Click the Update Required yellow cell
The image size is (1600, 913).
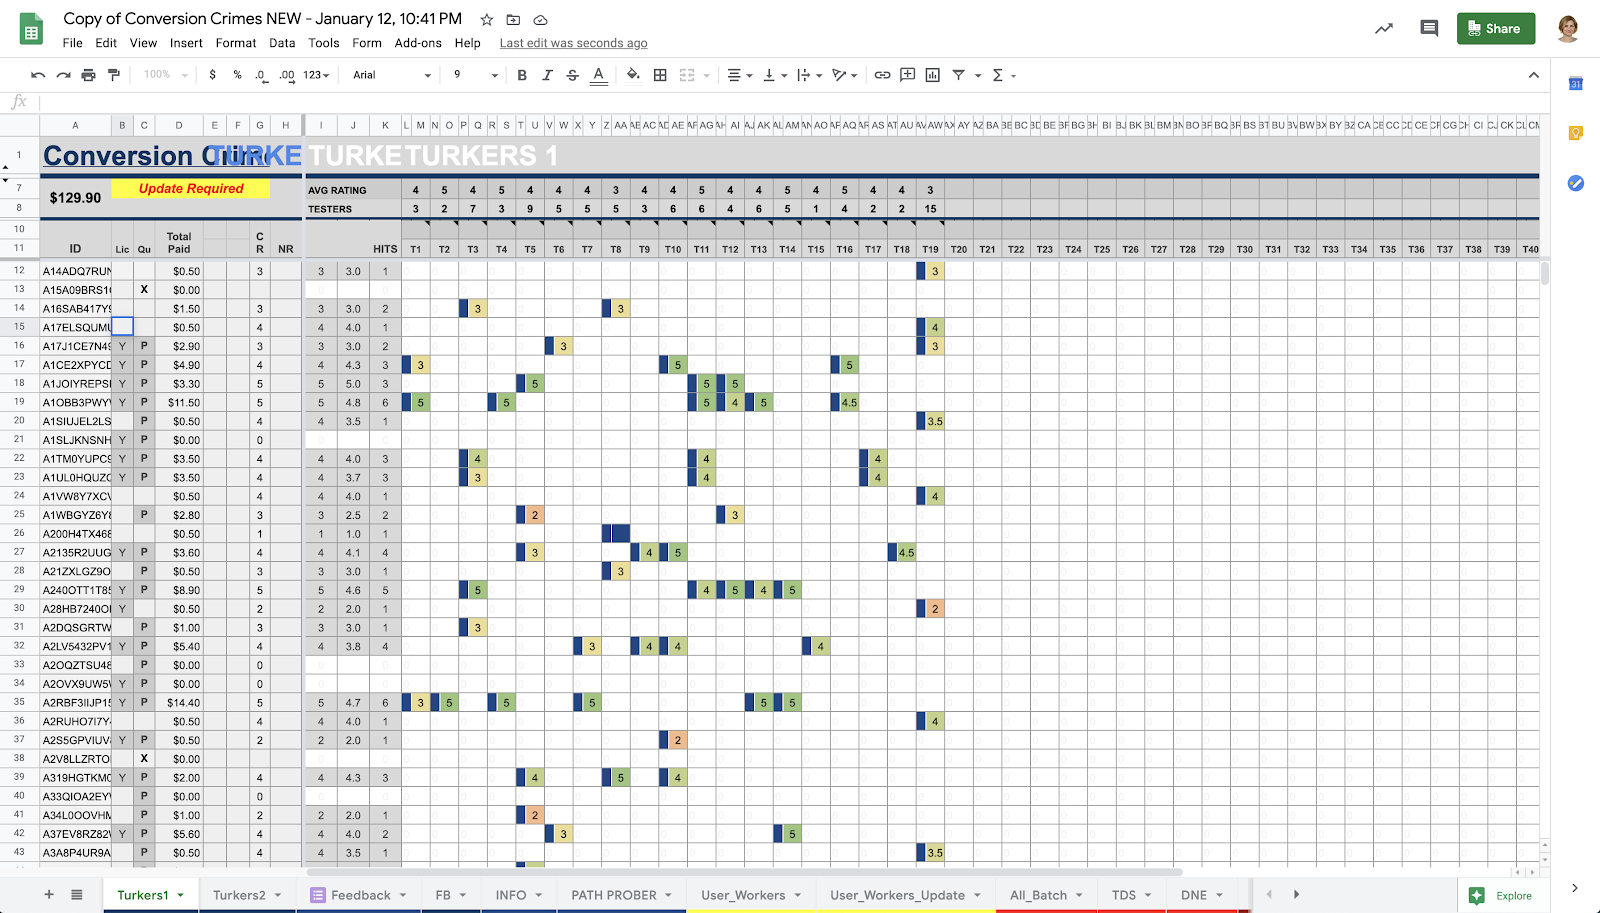(191, 188)
